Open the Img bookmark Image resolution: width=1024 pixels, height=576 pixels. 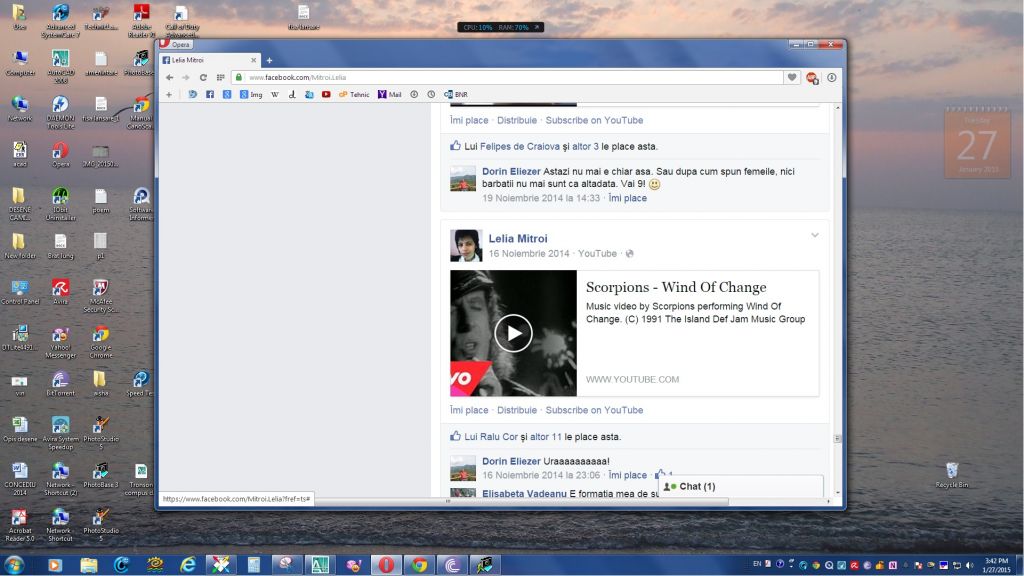click(251, 95)
